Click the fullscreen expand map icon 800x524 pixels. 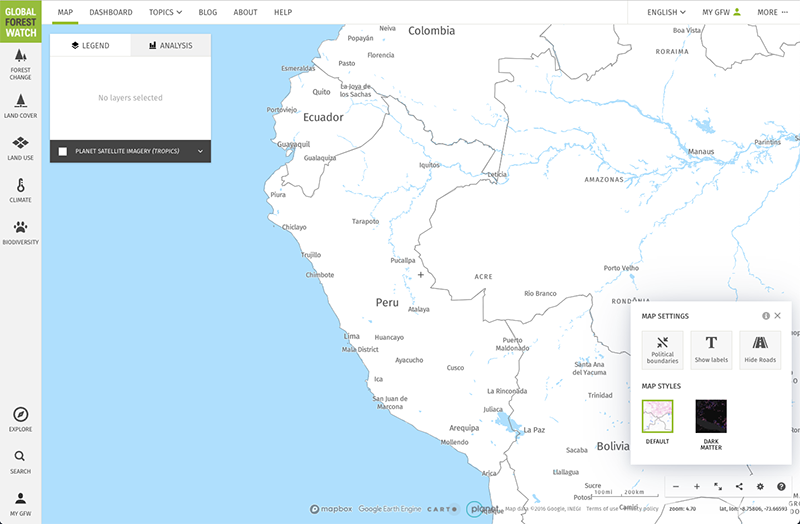coord(718,487)
